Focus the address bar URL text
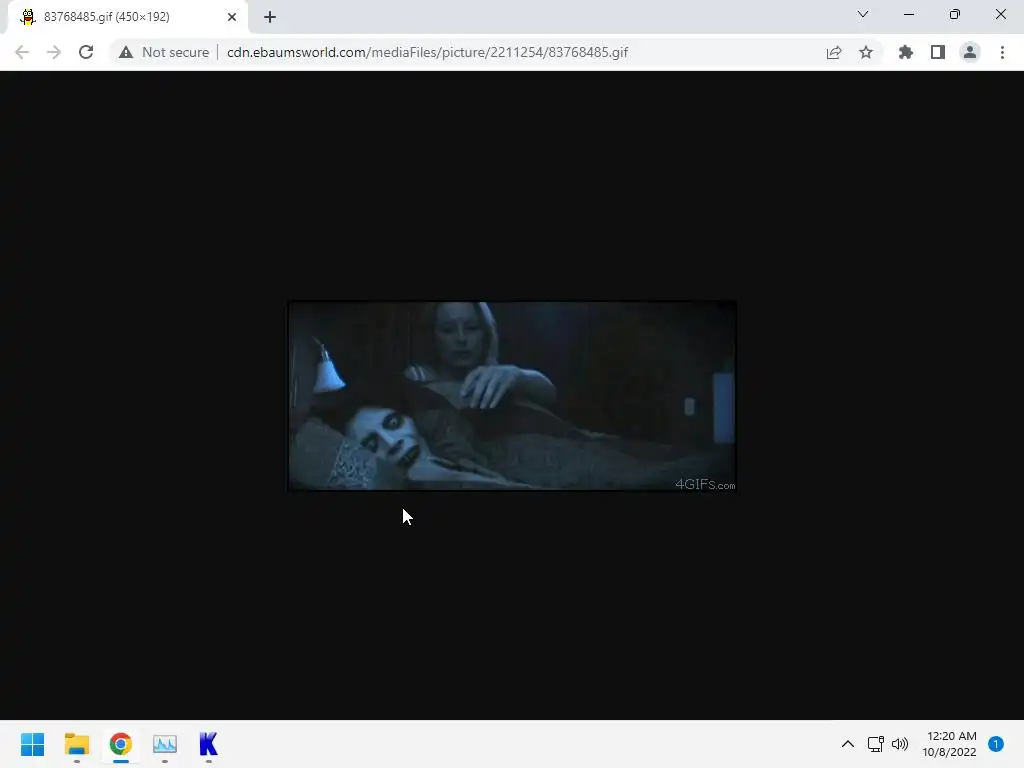The height and width of the screenshot is (768, 1024). coord(427,52)
